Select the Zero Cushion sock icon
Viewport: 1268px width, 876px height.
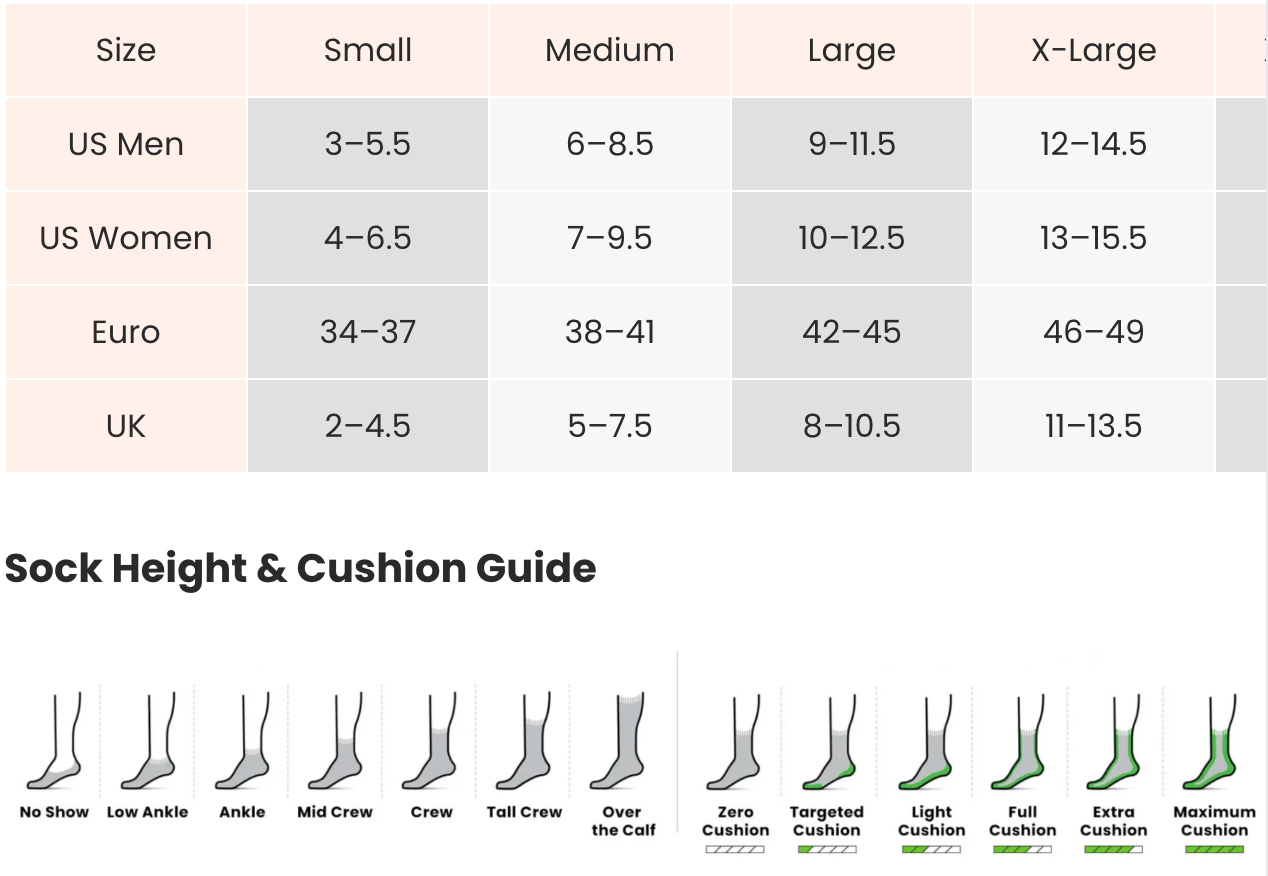coord(735,741)
